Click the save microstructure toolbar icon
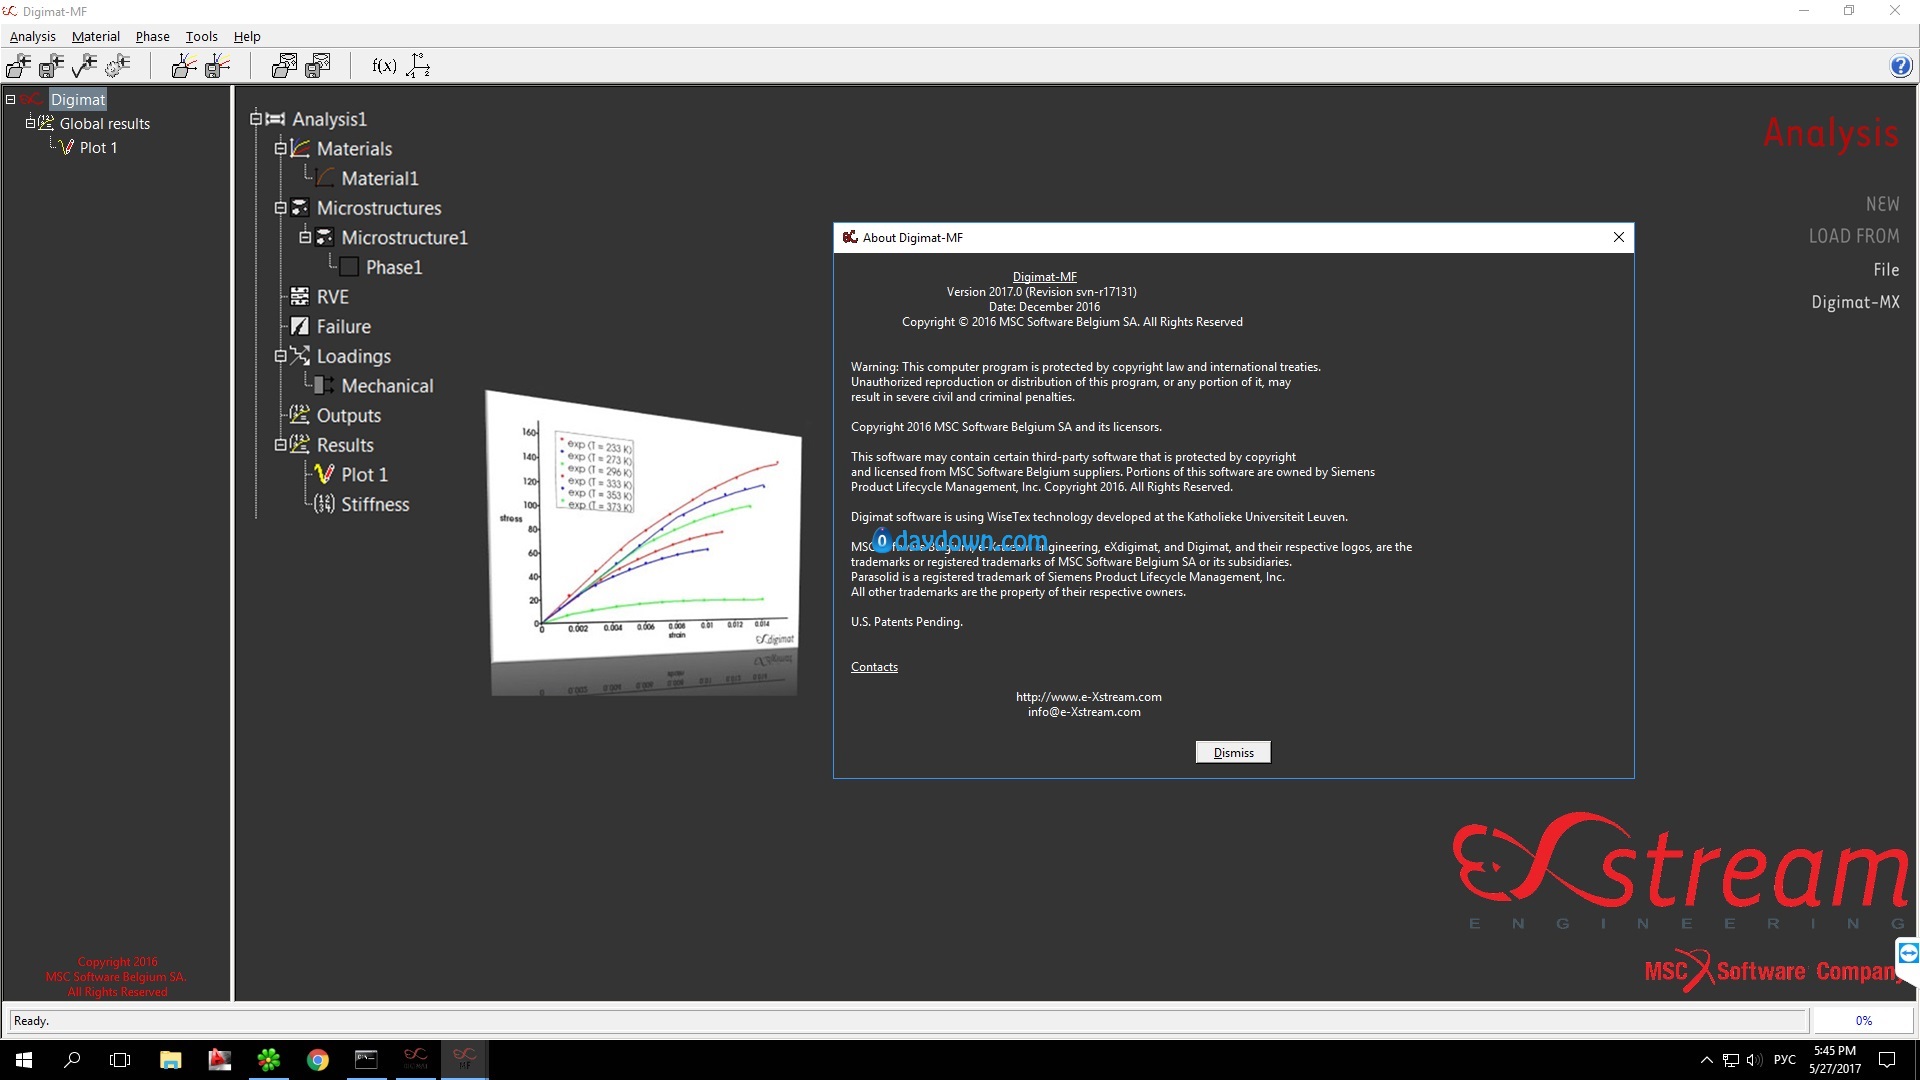Screen dimensions: 1920x1080 [318, 66]
